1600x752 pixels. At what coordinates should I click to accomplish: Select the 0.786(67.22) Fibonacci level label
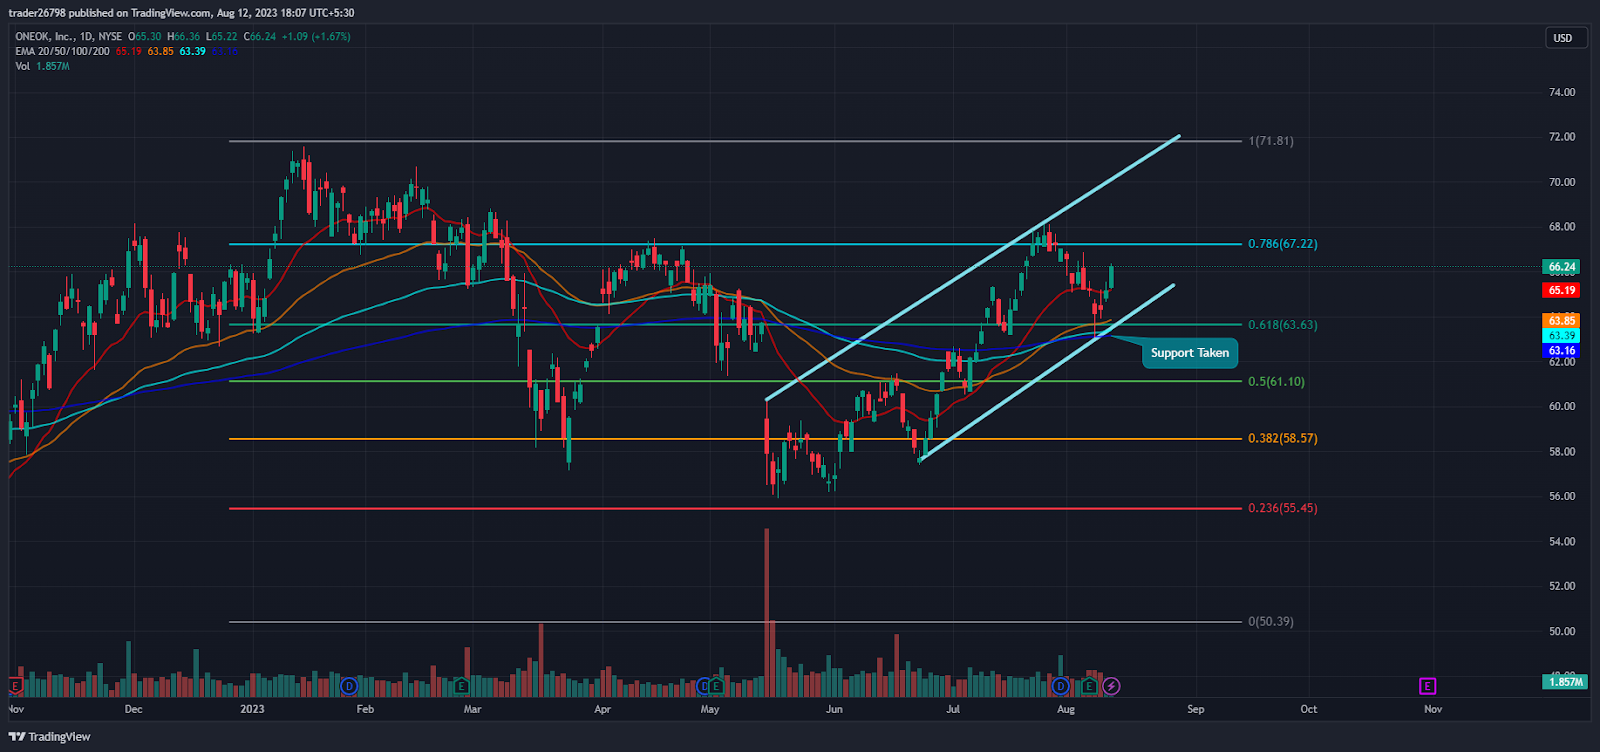(1283, 244)
